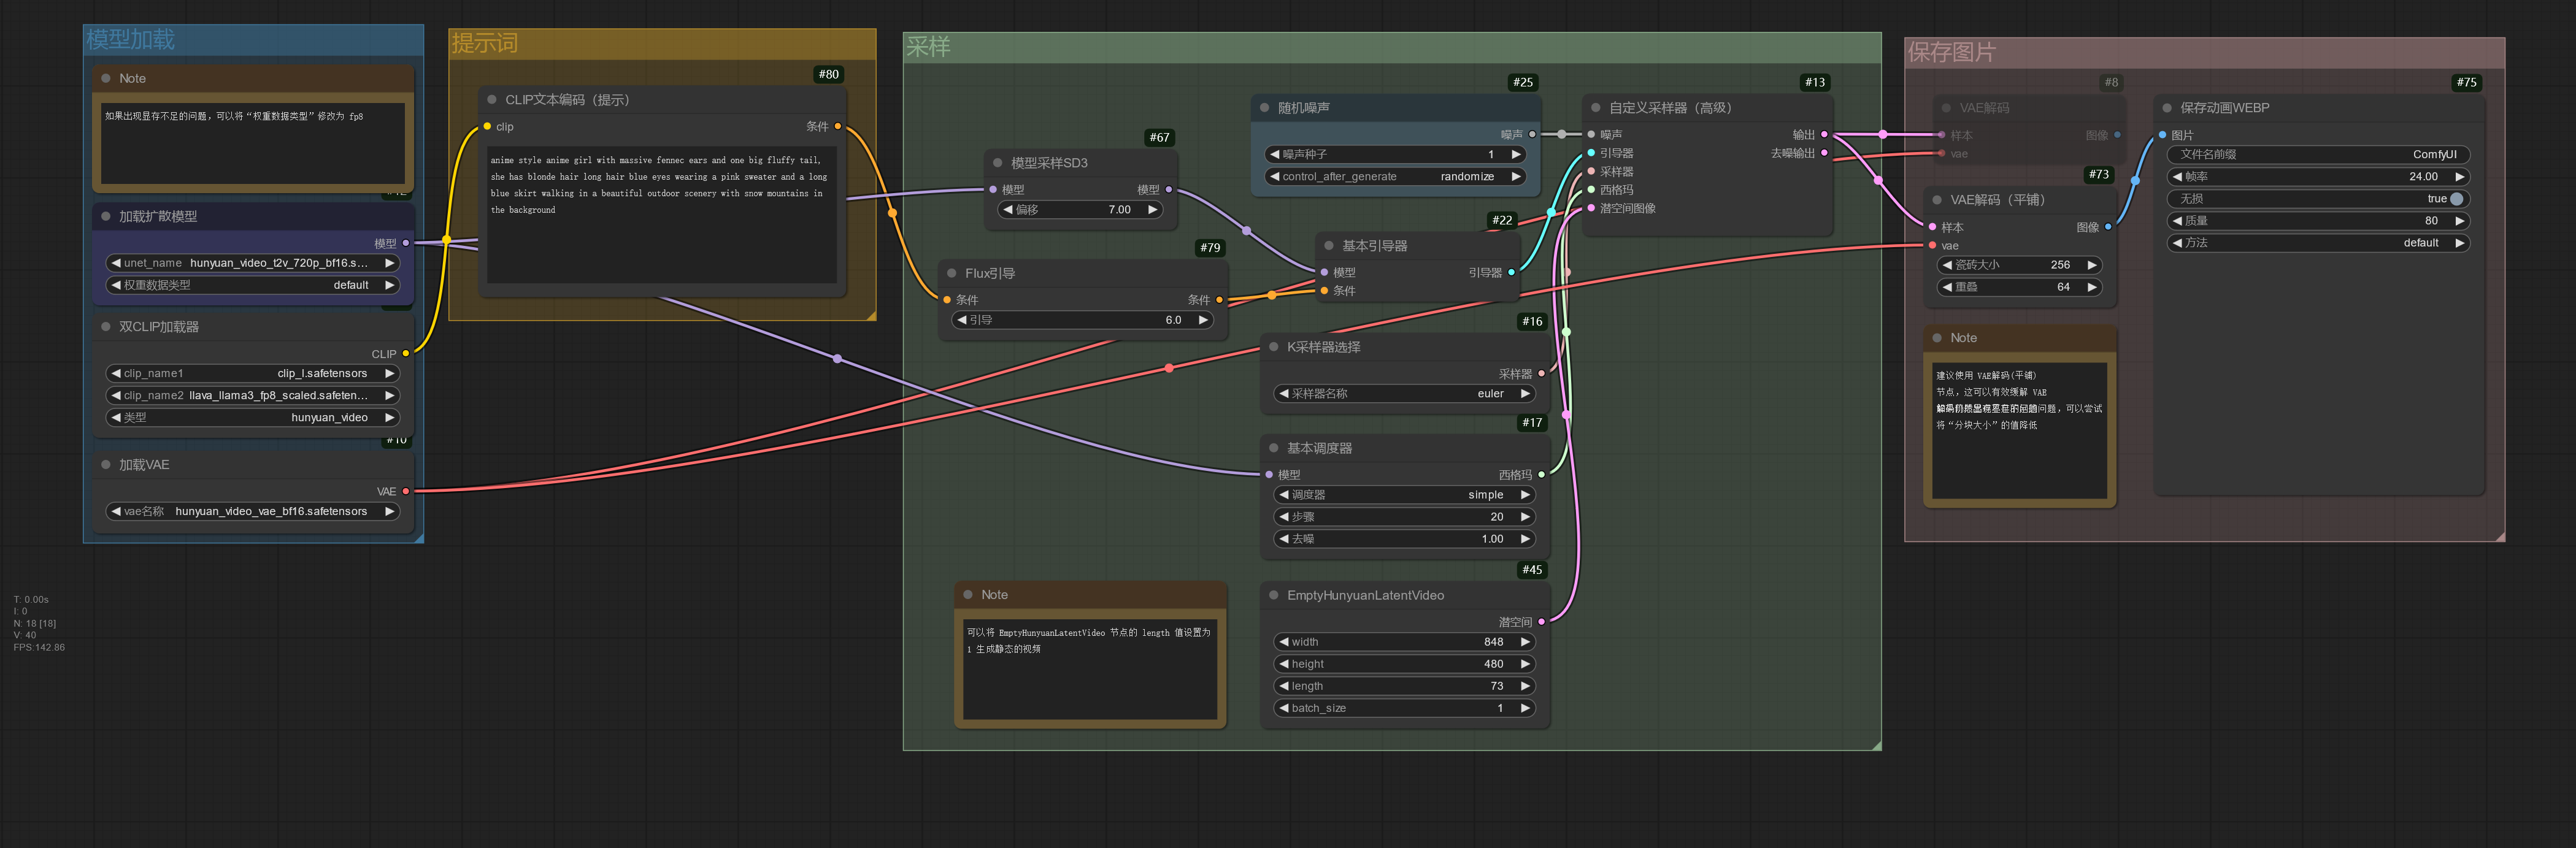Open the 调度器 simple dropdown
The image size is (2576, 848).
pos(1404,495)
